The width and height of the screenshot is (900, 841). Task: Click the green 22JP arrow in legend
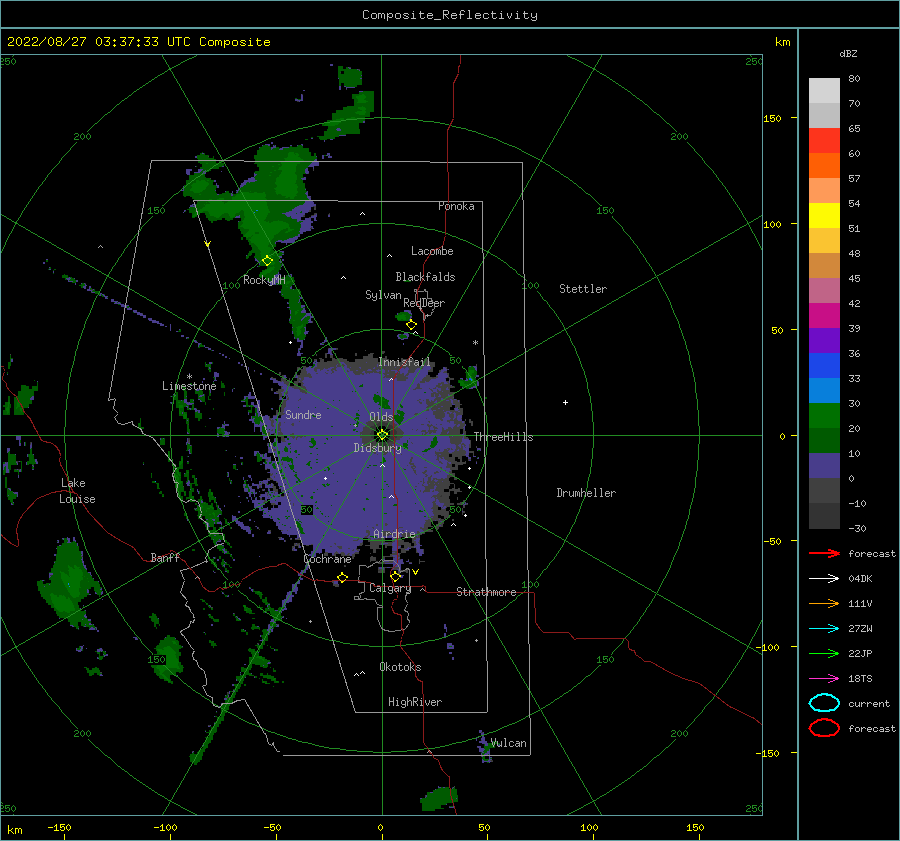click(824, 653)
